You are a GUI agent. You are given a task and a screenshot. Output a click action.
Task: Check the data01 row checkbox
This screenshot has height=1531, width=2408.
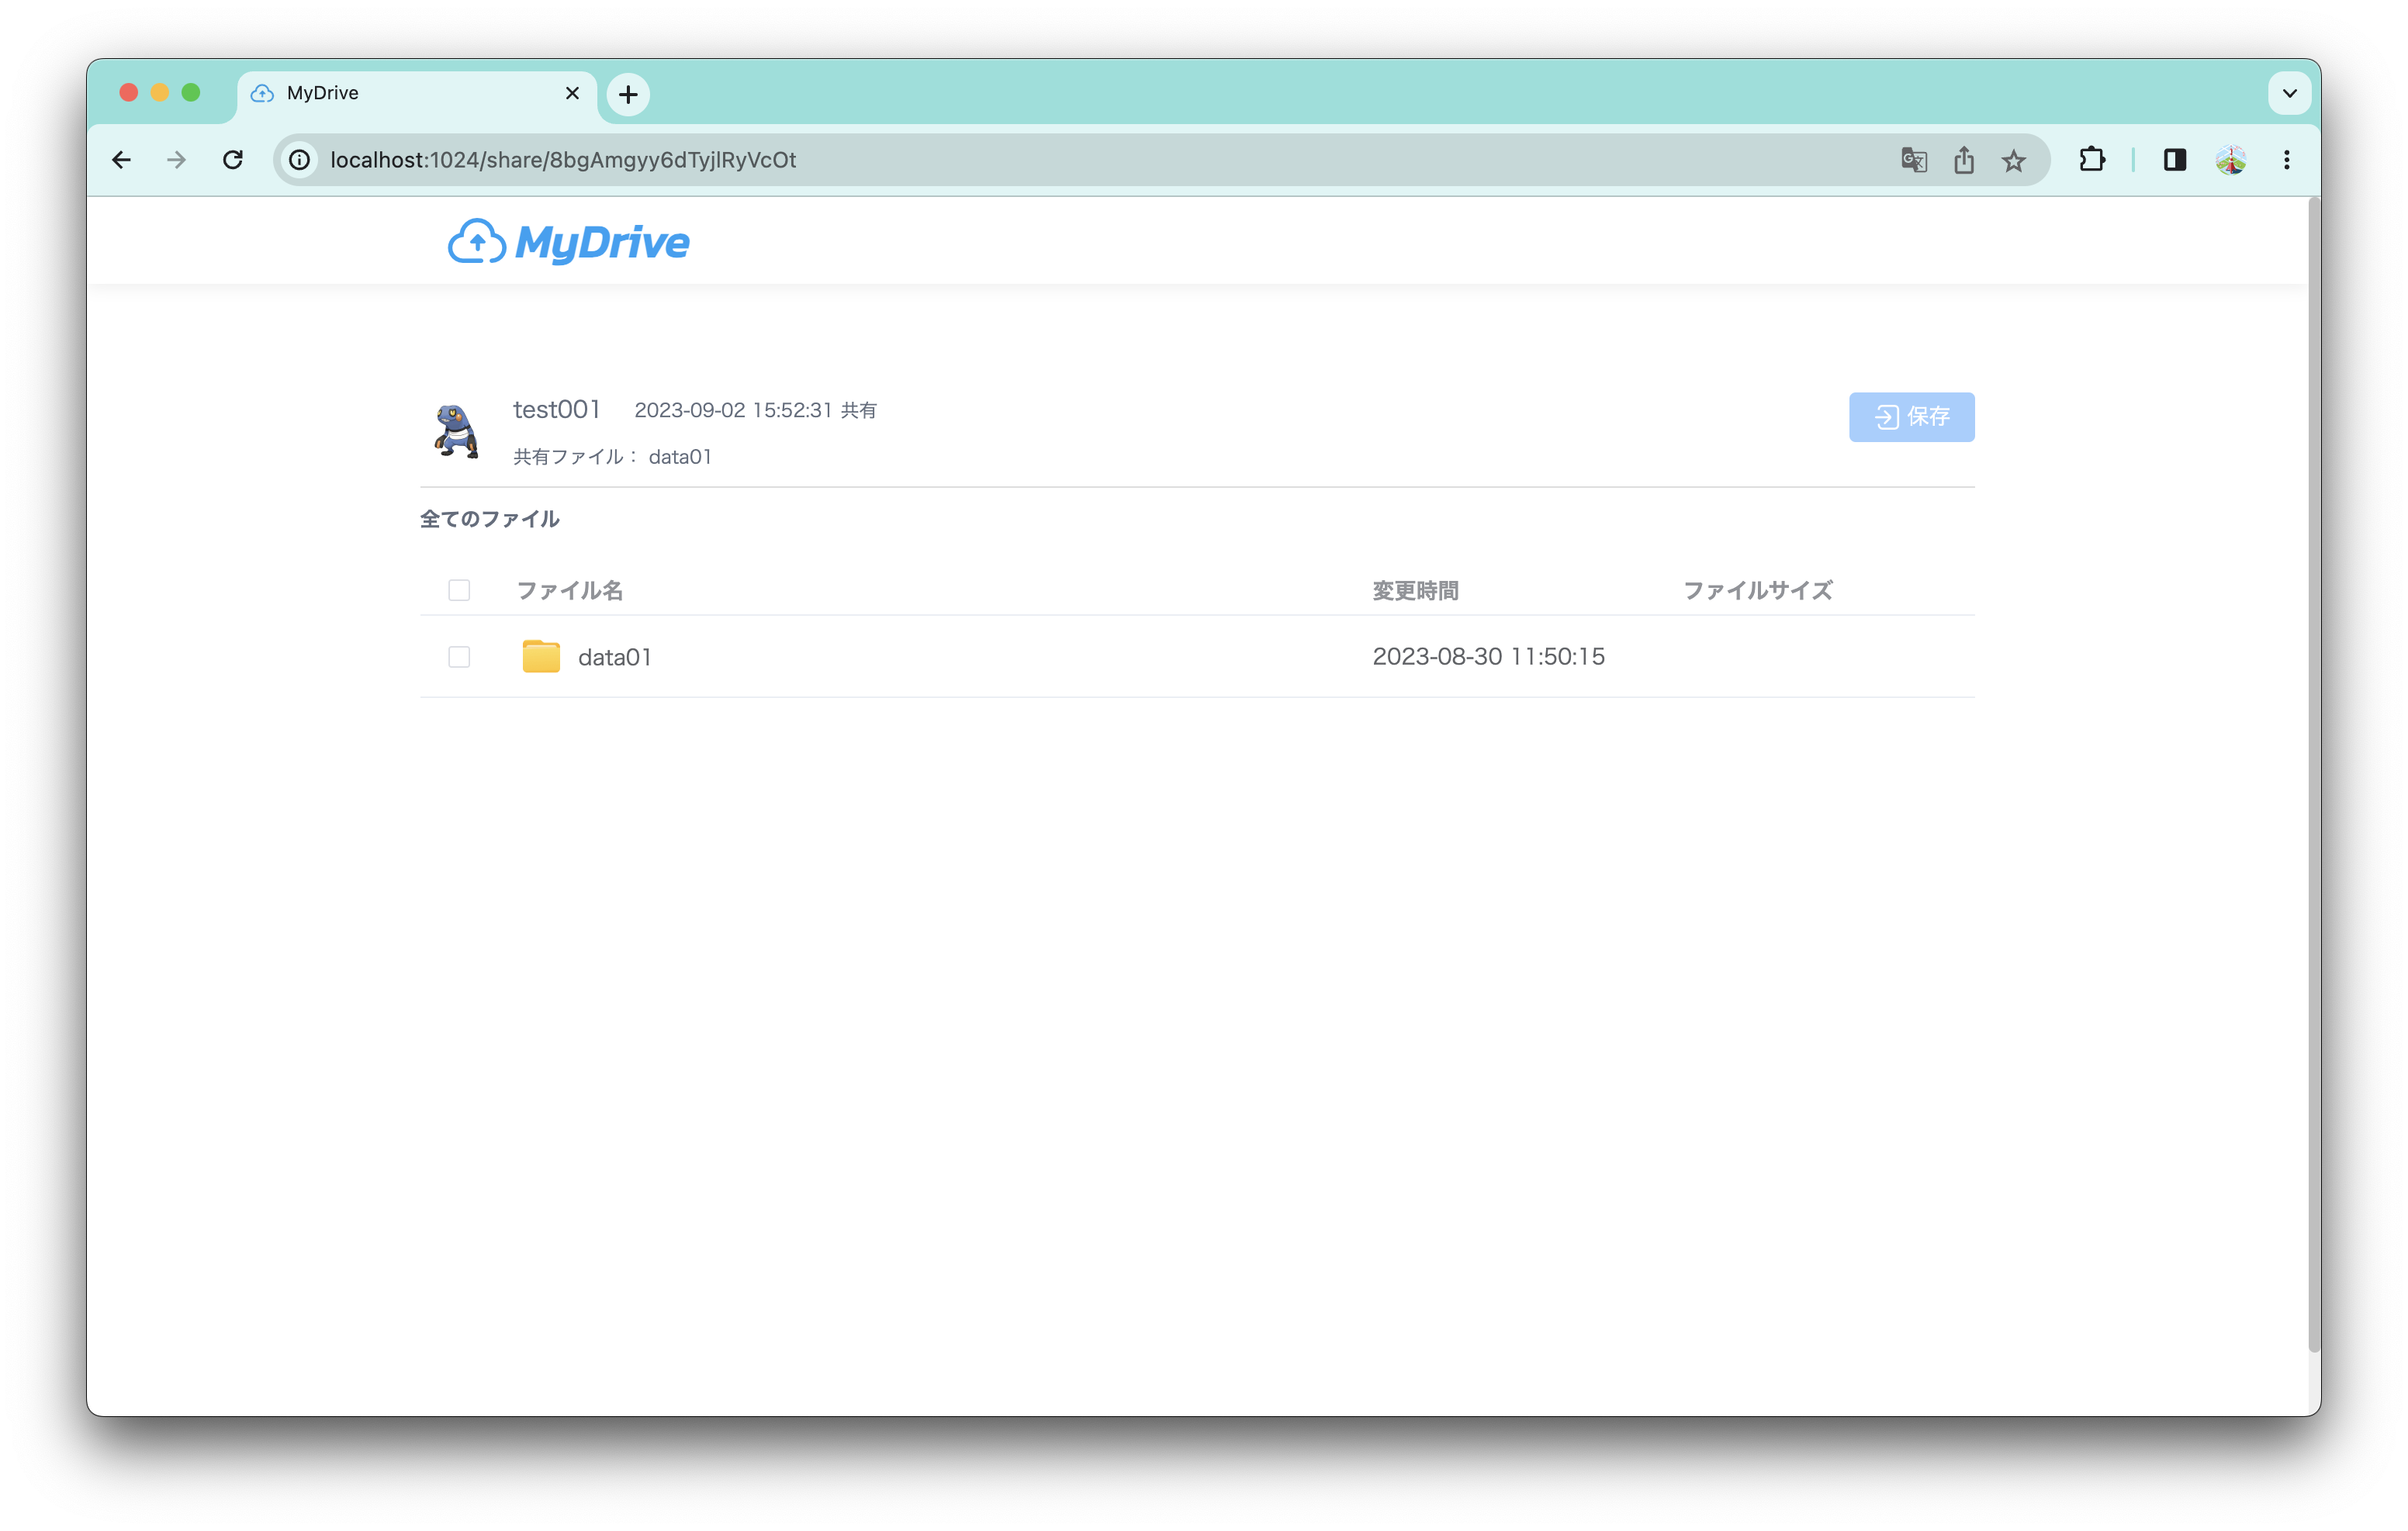(x=459, y=657)
